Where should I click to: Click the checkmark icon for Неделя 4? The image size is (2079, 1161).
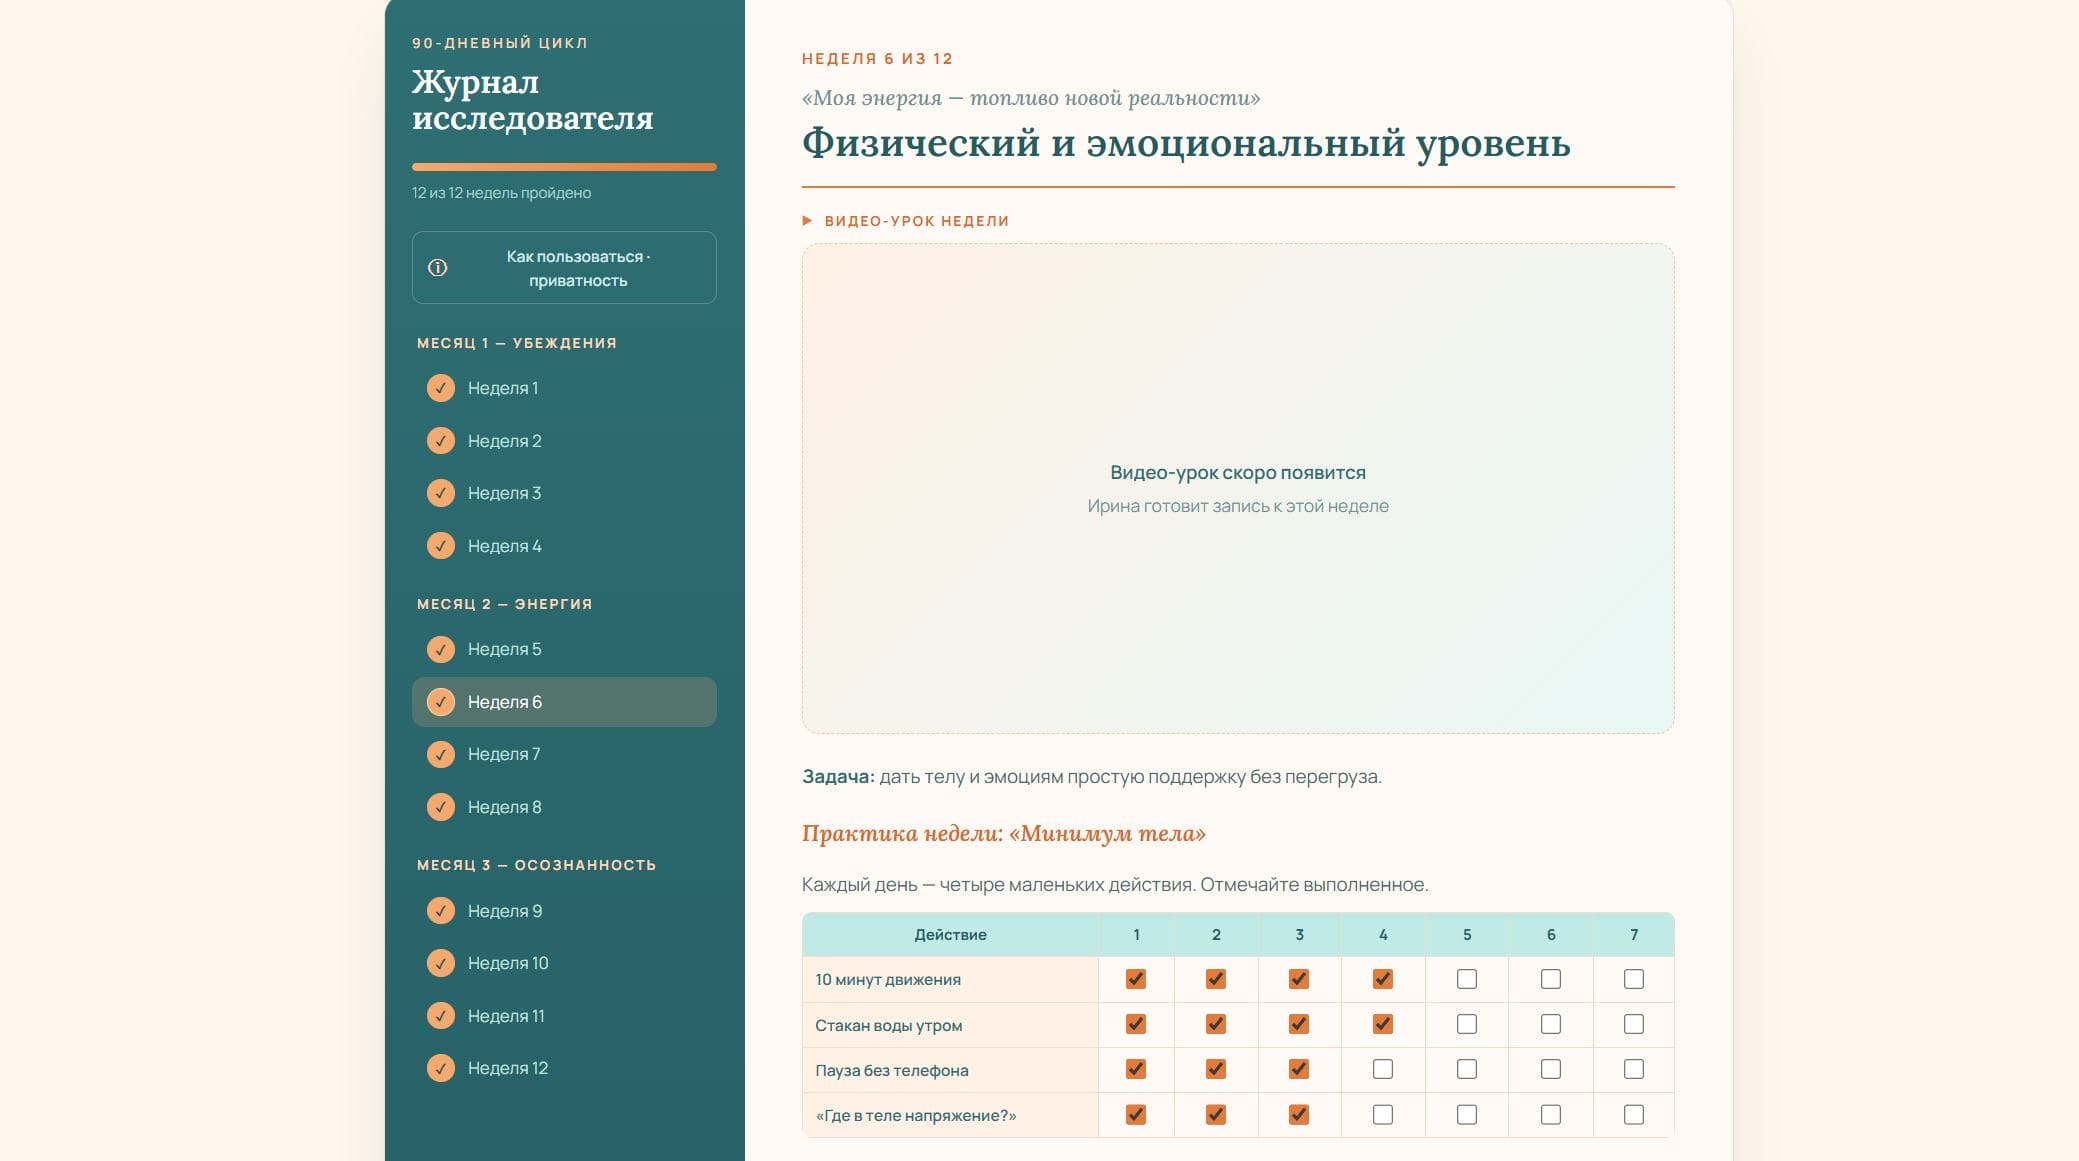pos(441,546)
